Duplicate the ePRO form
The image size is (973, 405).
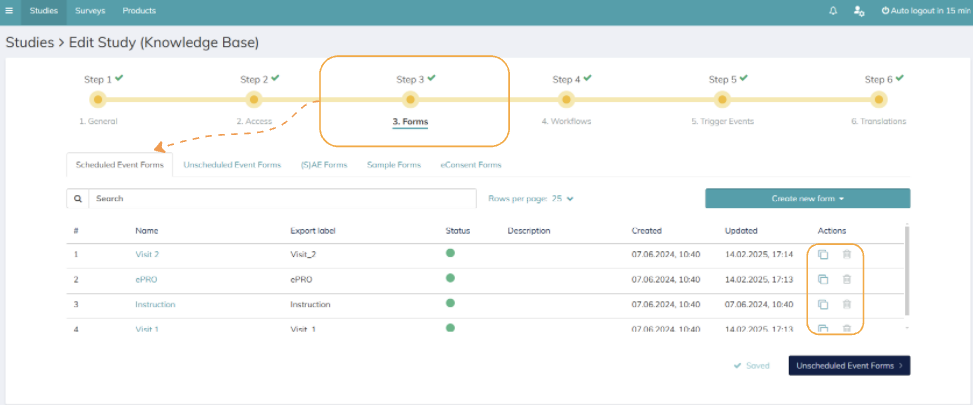(823, 279)
